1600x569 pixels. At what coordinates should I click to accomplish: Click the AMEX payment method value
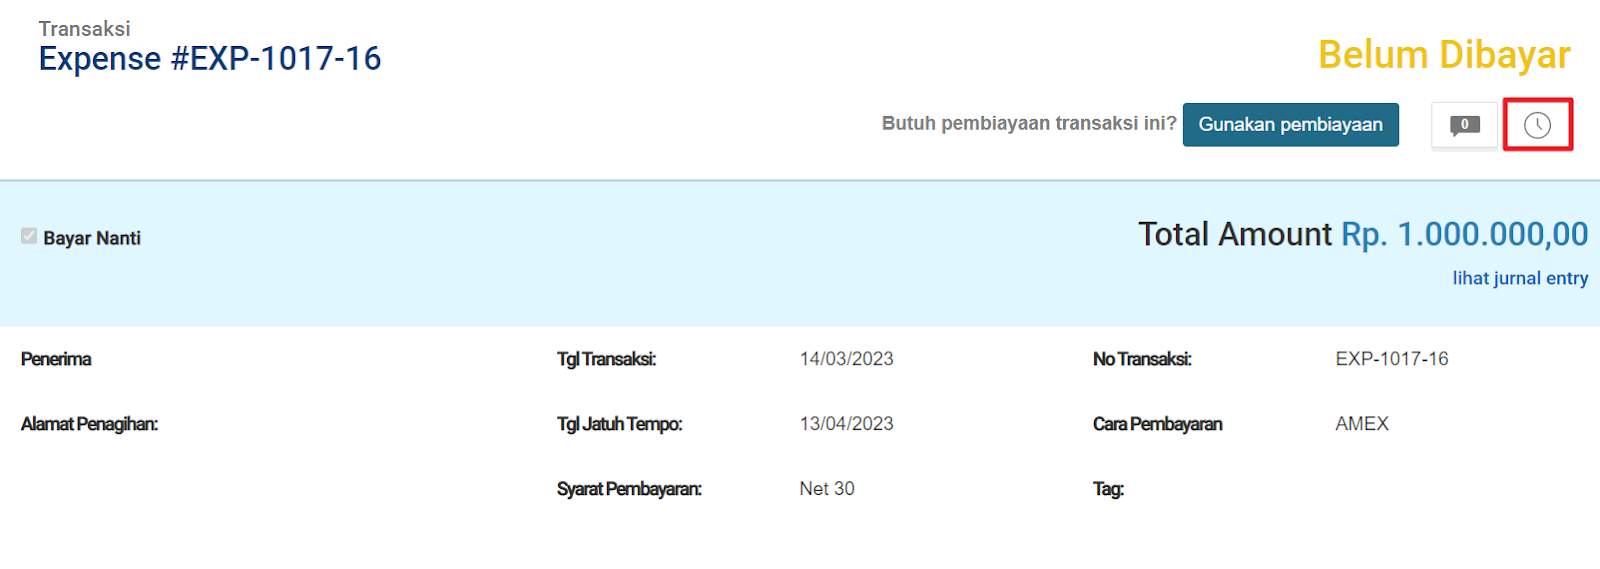tap(1362, 424)
